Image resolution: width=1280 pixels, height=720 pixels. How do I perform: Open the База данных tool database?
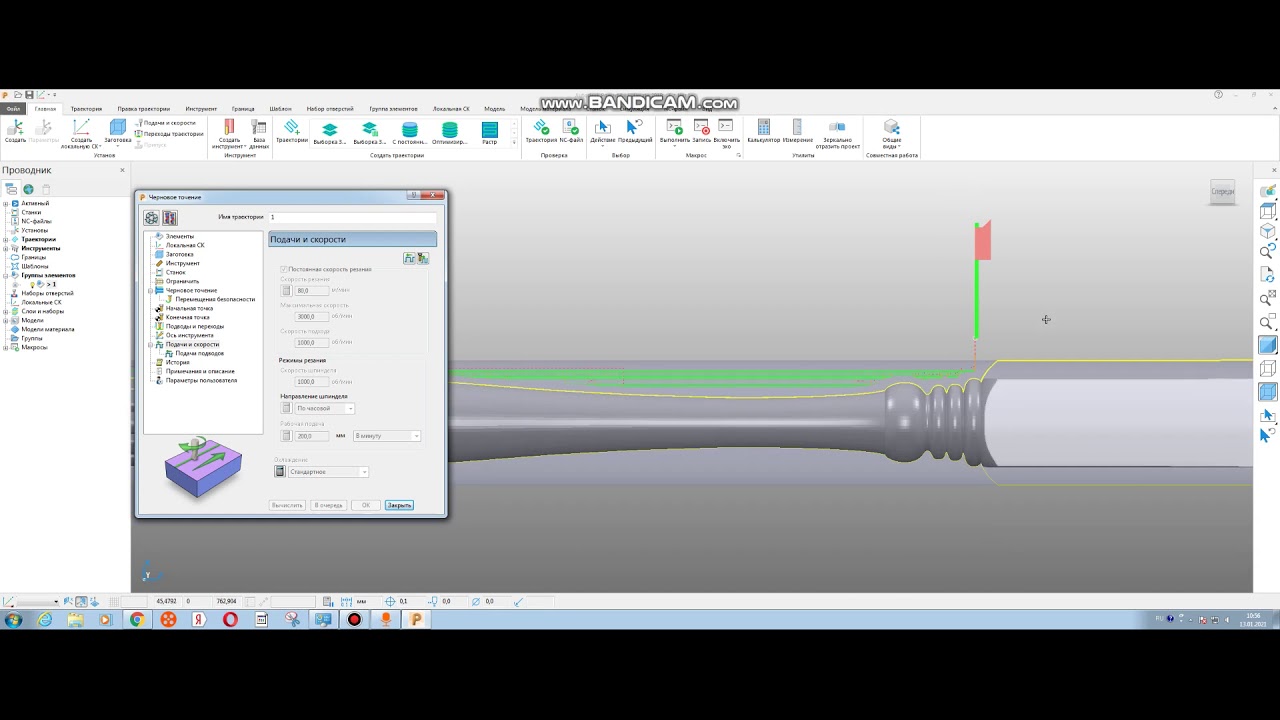(259, 134)
